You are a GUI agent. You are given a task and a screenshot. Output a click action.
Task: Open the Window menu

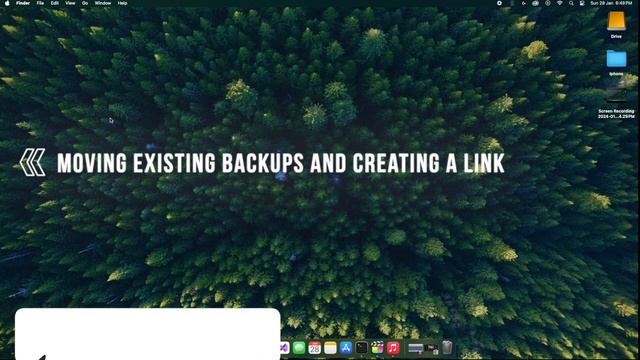tap(103, 3)
